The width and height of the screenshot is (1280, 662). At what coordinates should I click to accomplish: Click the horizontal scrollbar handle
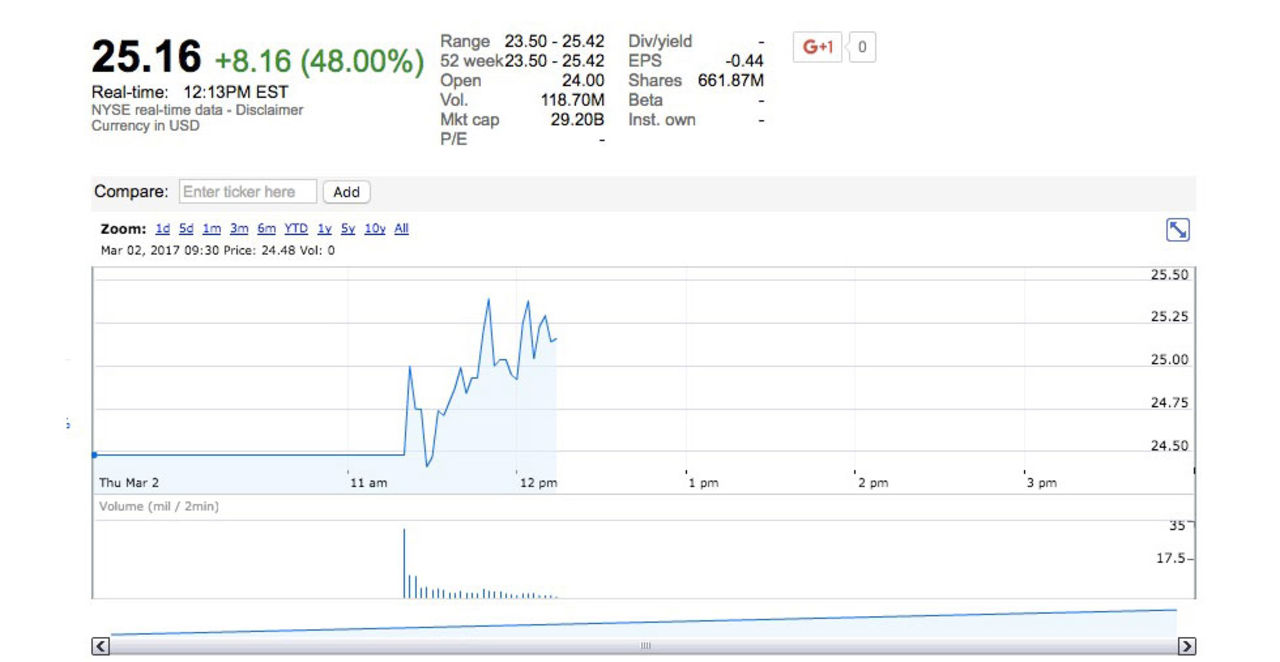[x=644, y=646]
